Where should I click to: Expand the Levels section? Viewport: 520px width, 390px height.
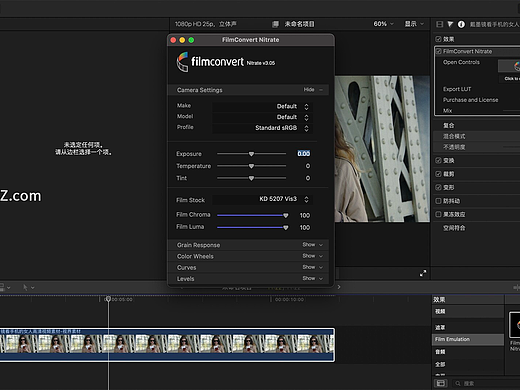pos(312,278)
